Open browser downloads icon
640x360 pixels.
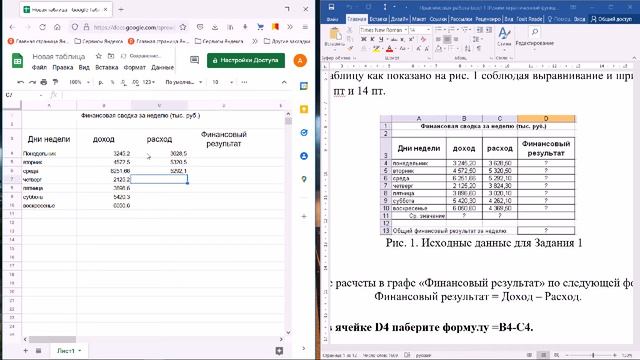pos(215,27)
